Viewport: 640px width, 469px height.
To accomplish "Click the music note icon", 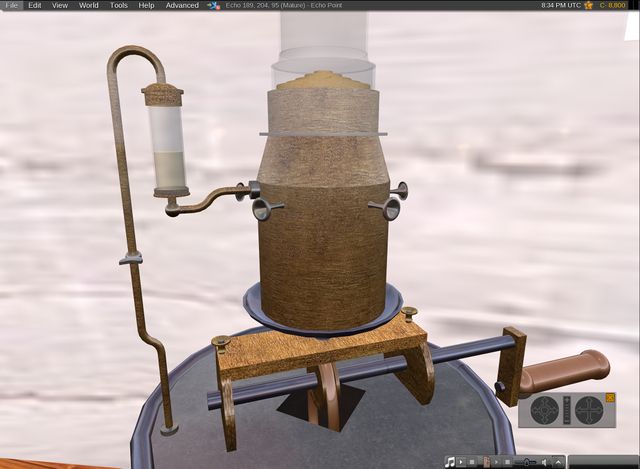I will pos(450,462).
